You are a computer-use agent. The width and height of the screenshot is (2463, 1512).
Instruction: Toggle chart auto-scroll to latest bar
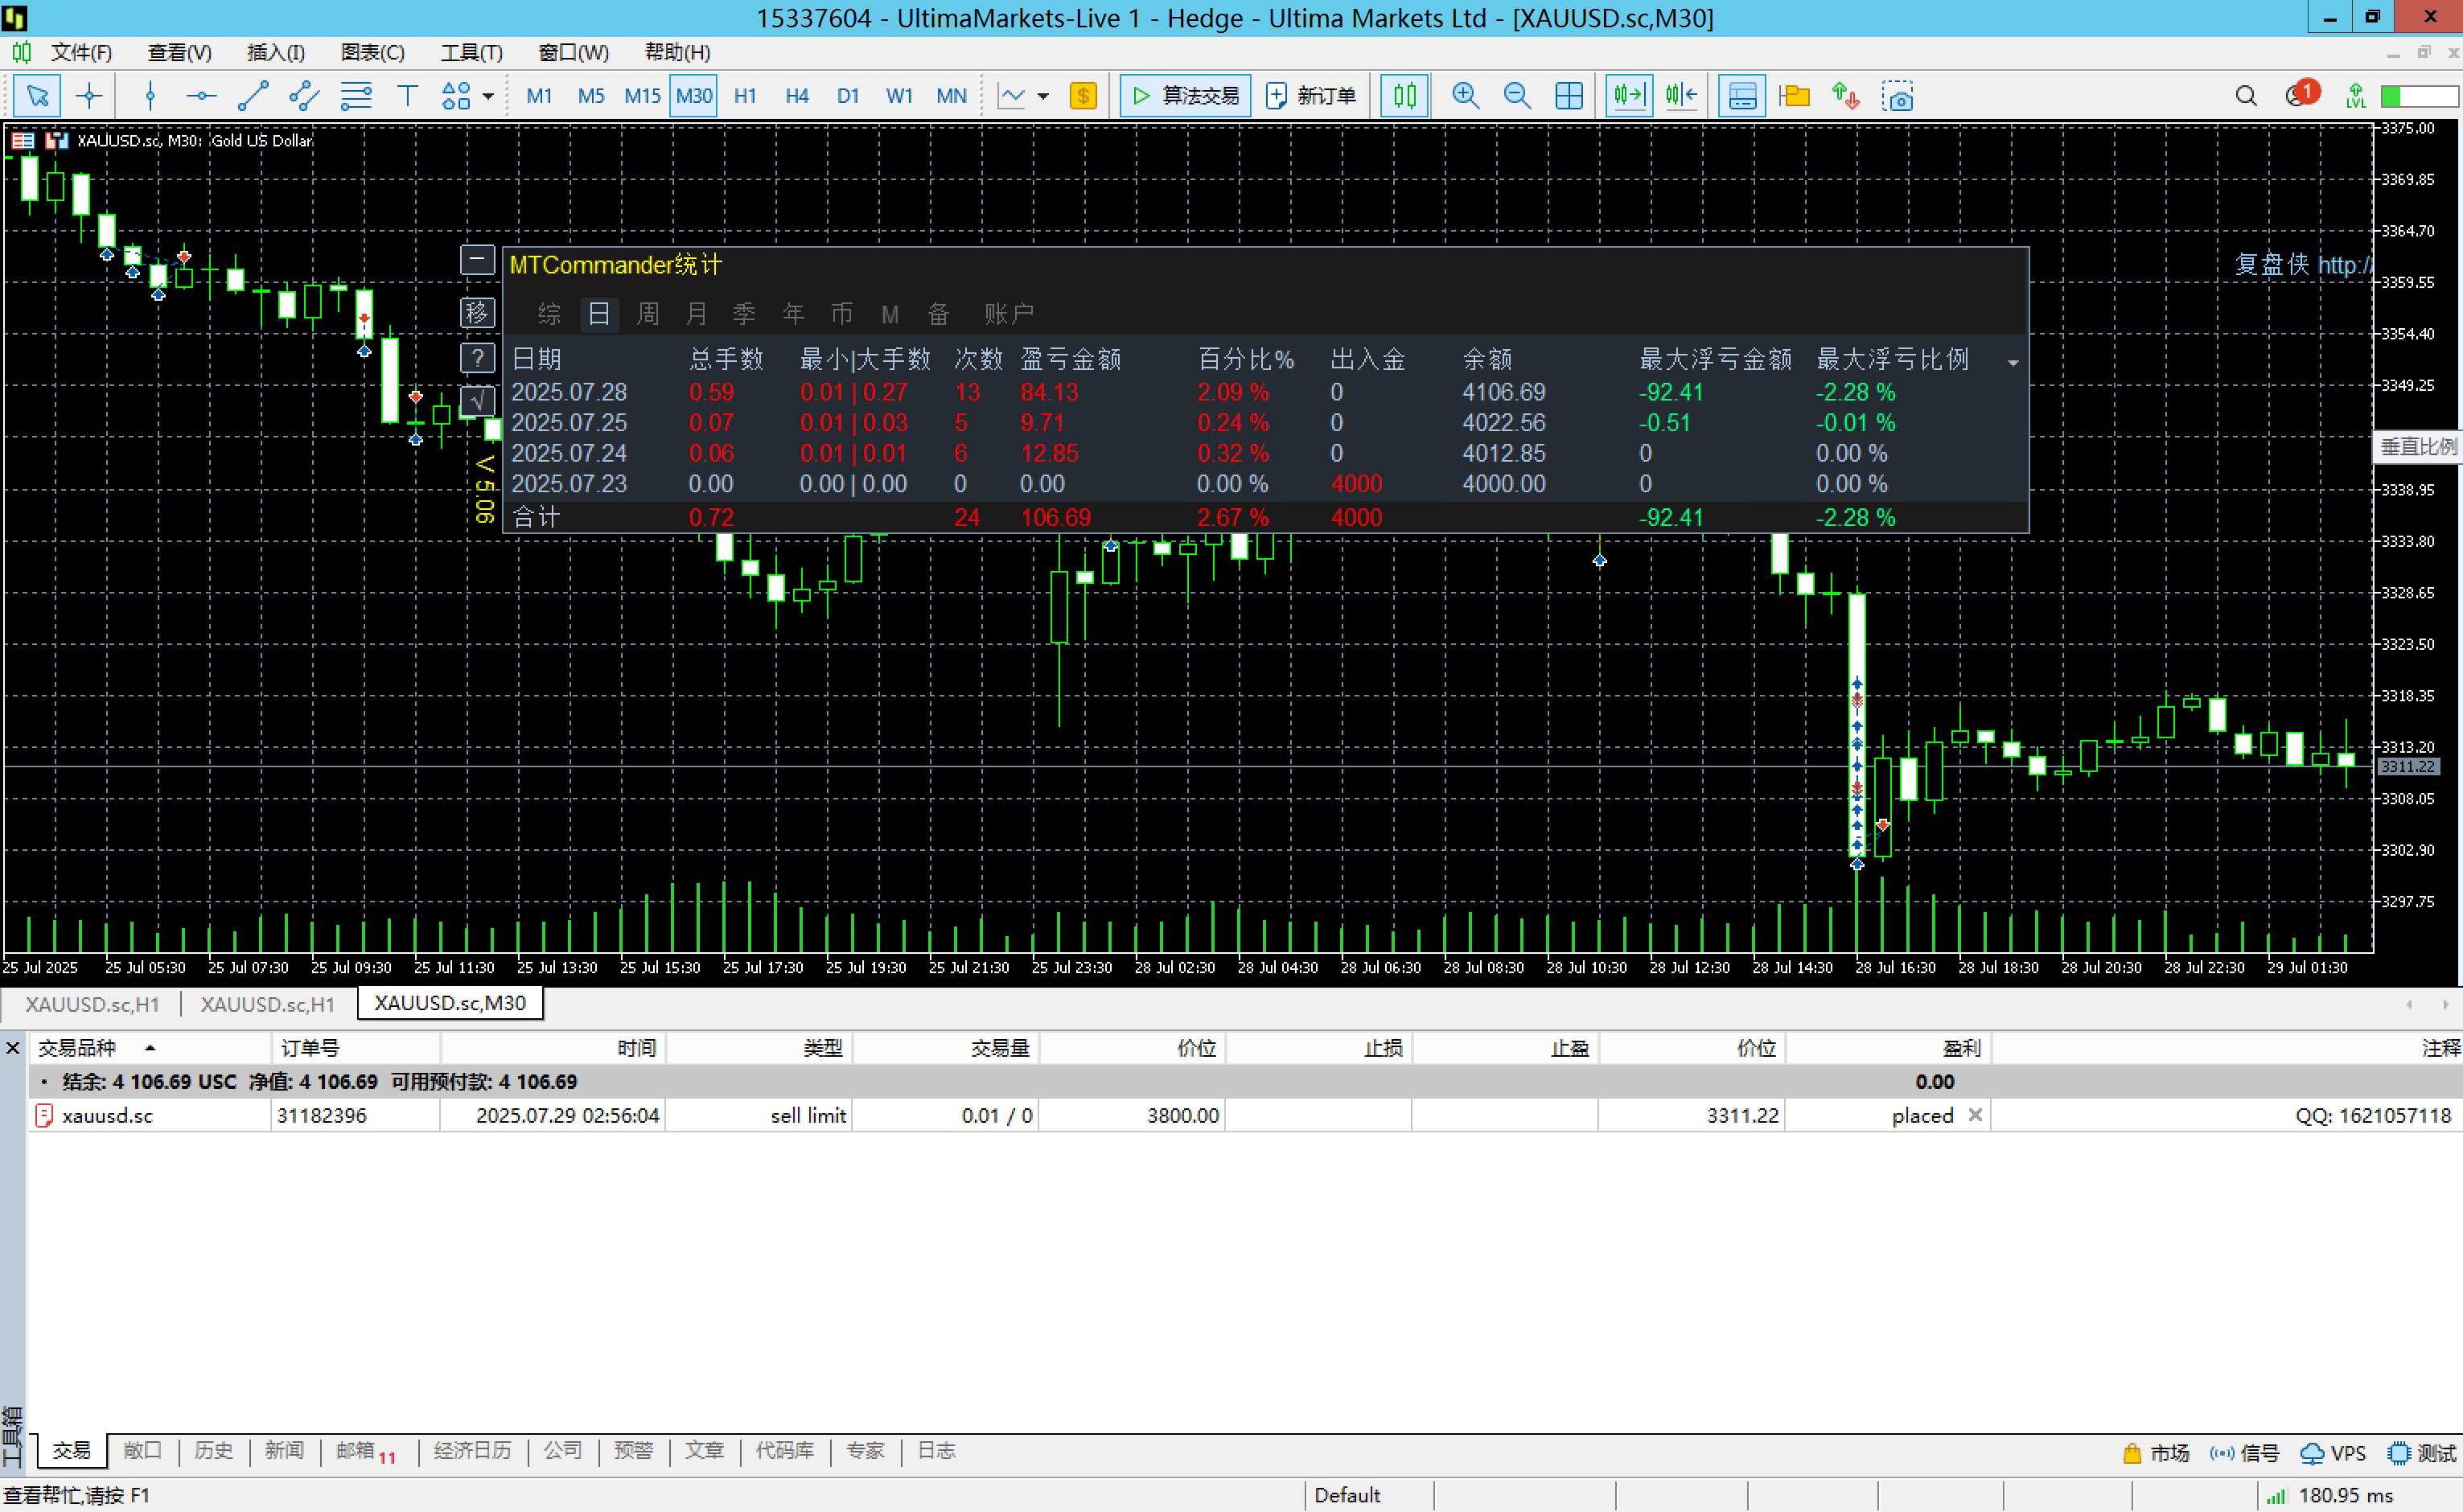pos(1629,96)
